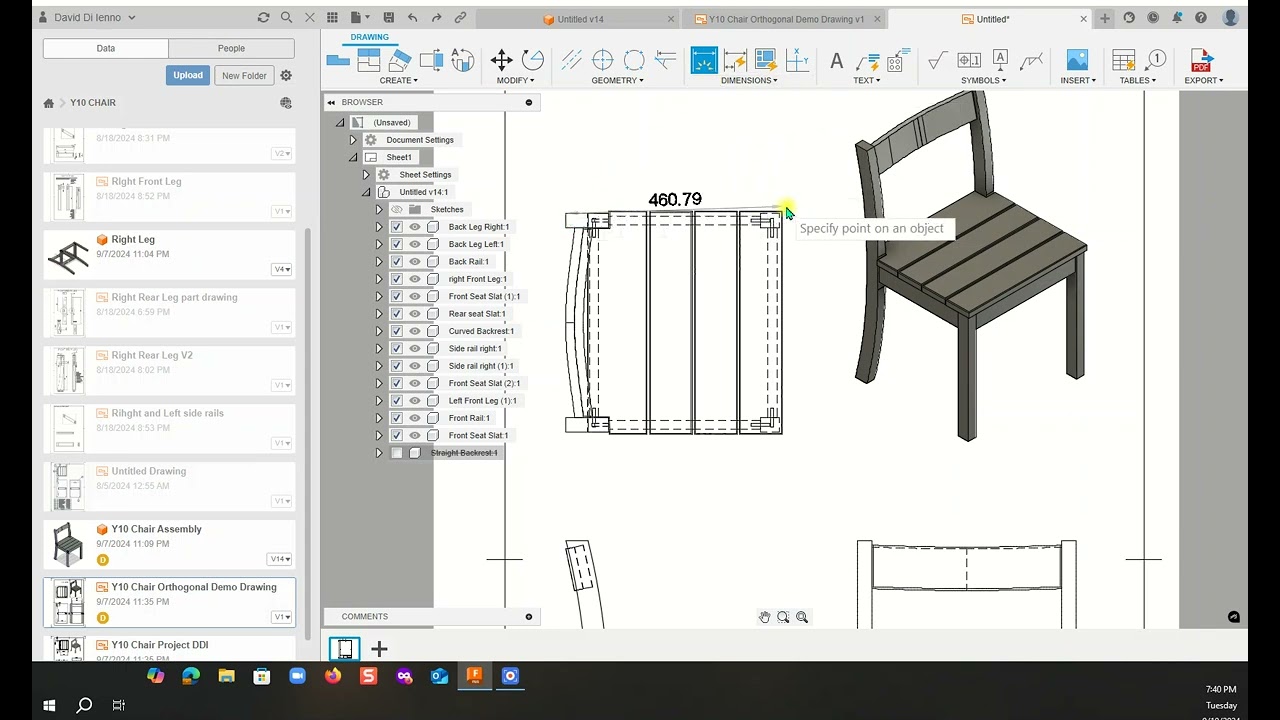Open the SYMBOLS dropdown menu
Viewport: 1280px width, 720px height.
click(x=984, y=80)
